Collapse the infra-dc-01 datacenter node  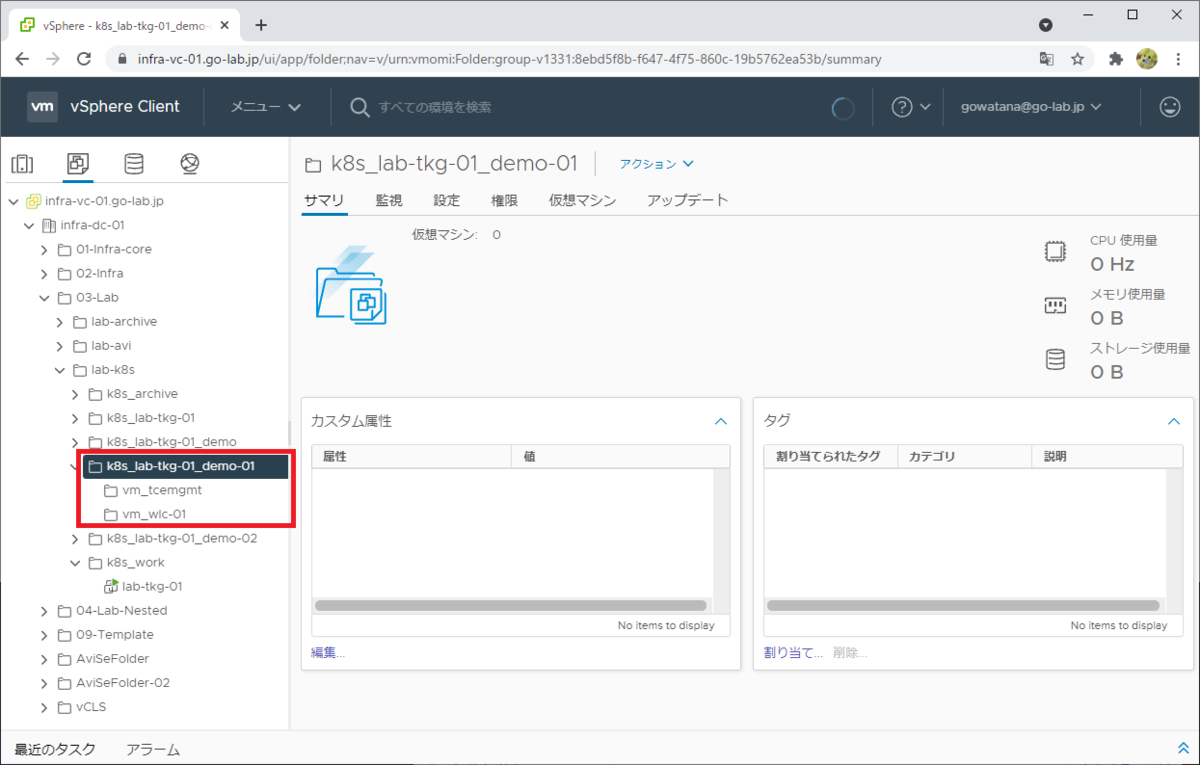coord(29,225)
